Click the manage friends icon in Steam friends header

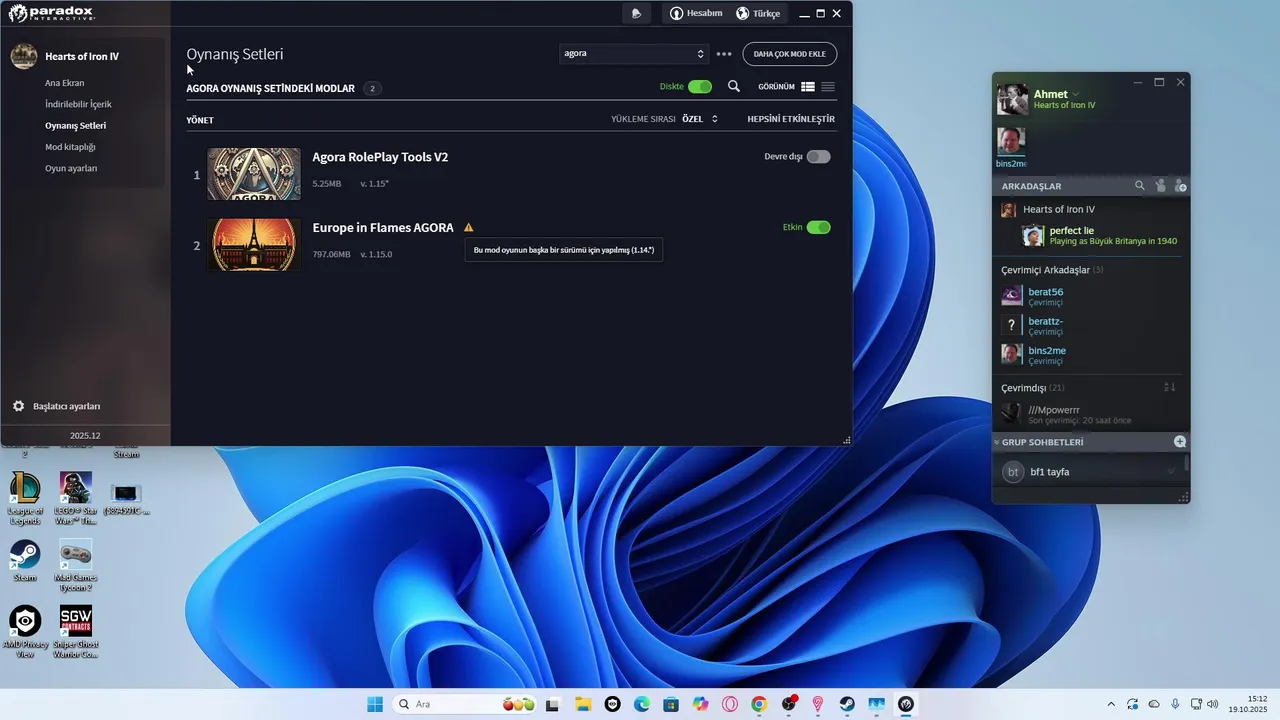[1160, 186]
